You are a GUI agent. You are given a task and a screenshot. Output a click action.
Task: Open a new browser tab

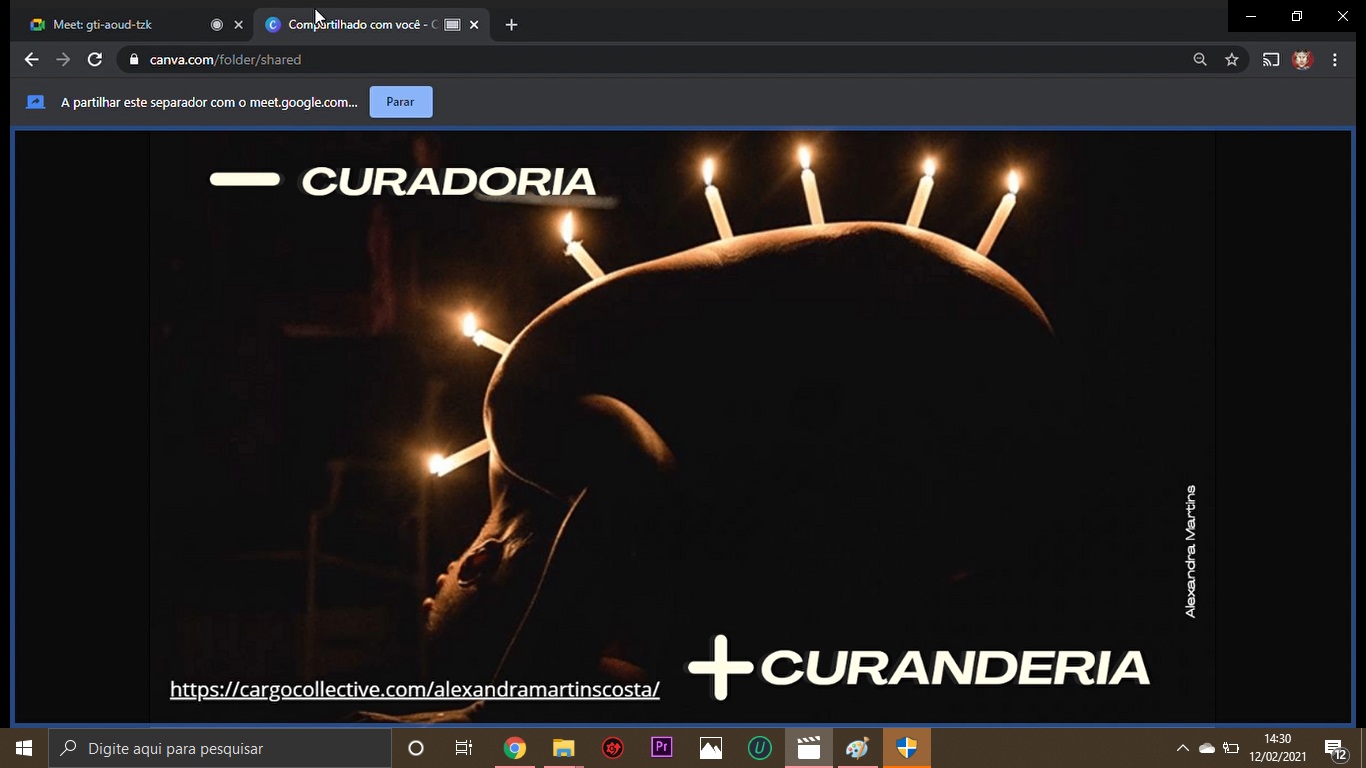coord(511,25)
